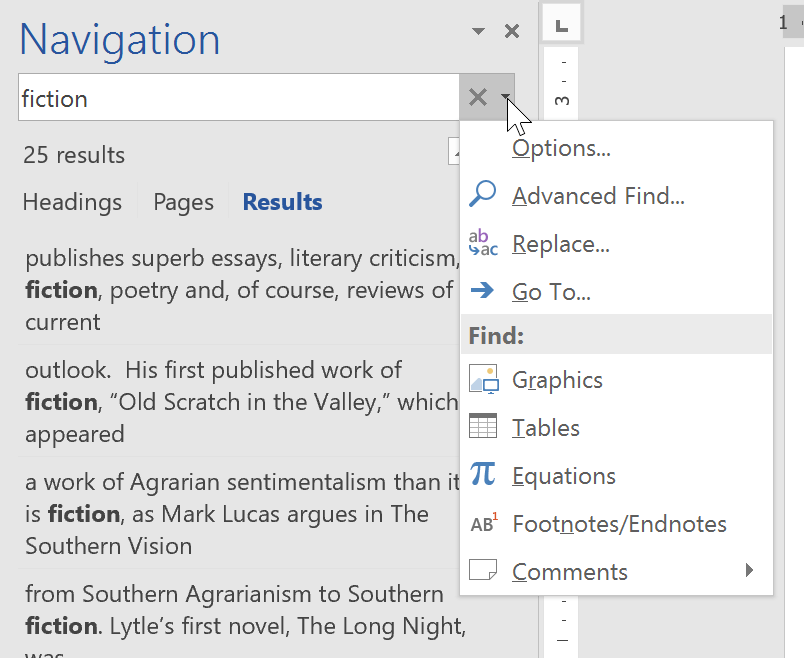Screen dimensions: 804x658
Task: Open the search options dropdown arrow
Action: [506, 97]
